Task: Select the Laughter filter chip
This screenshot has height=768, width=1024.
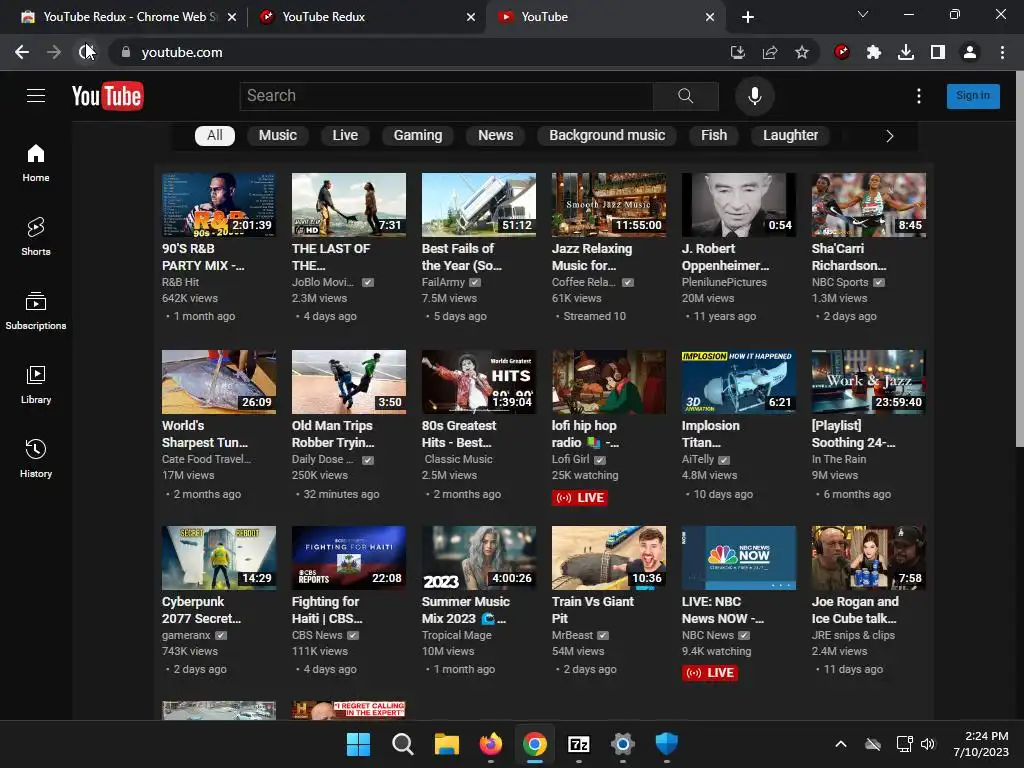Action: click(790, 135)
